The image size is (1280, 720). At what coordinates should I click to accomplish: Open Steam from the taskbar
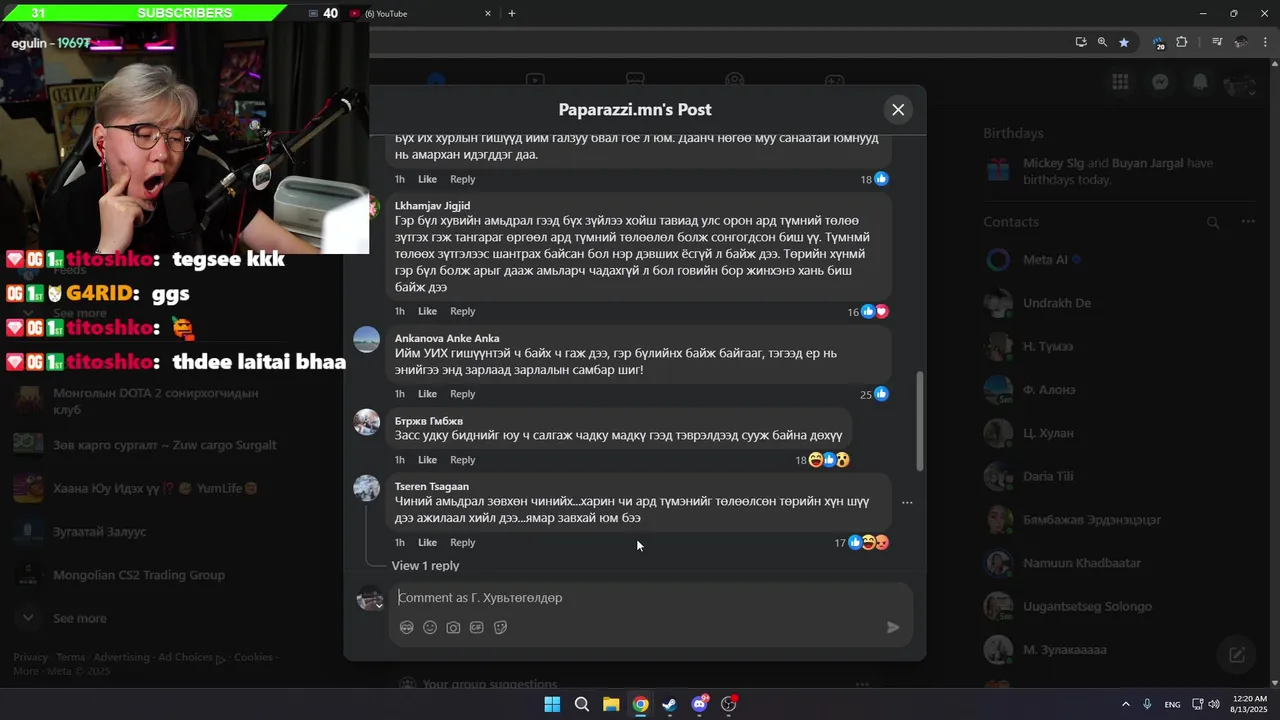pyautogui.click(x=669, y=704)
